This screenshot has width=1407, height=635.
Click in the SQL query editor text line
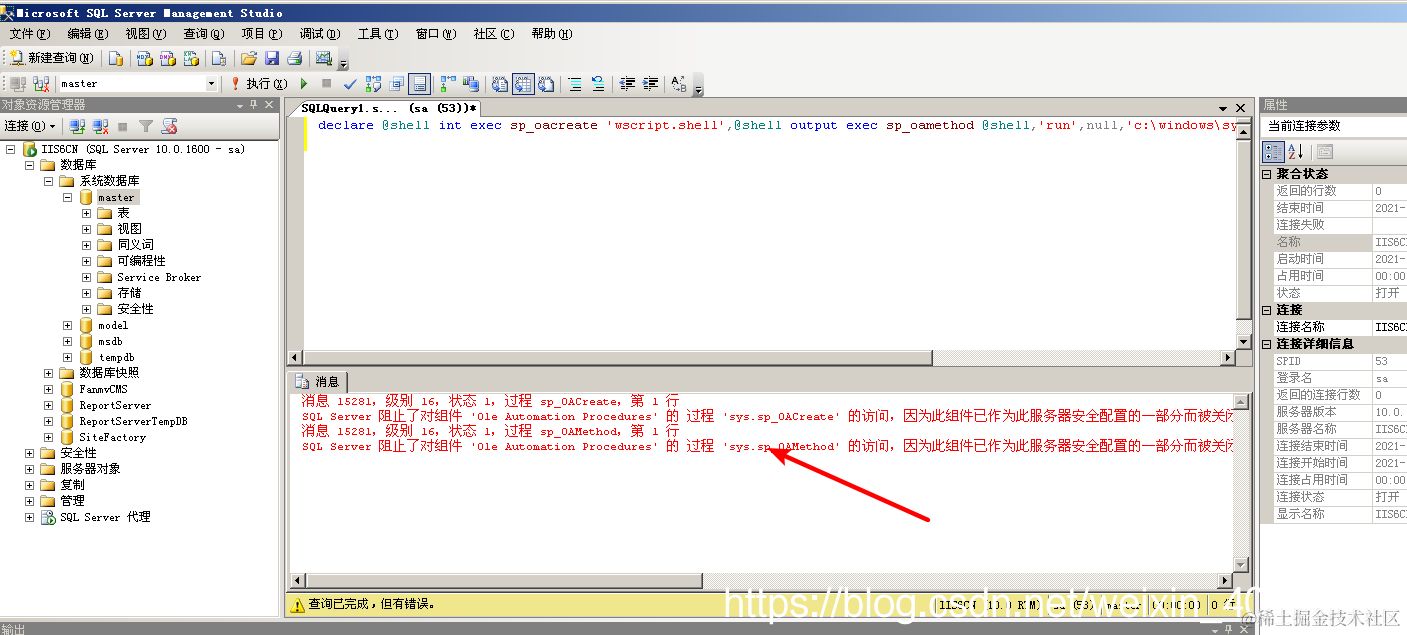[776, 125]
